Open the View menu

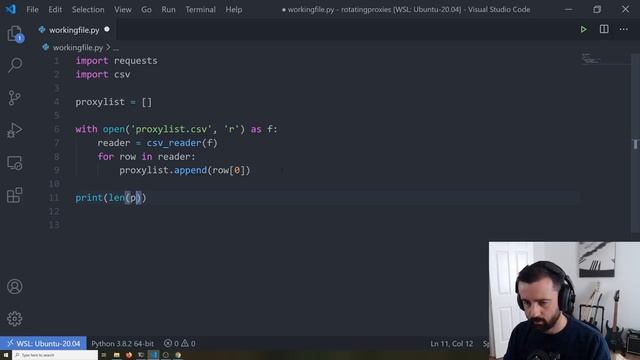point(122,9)
